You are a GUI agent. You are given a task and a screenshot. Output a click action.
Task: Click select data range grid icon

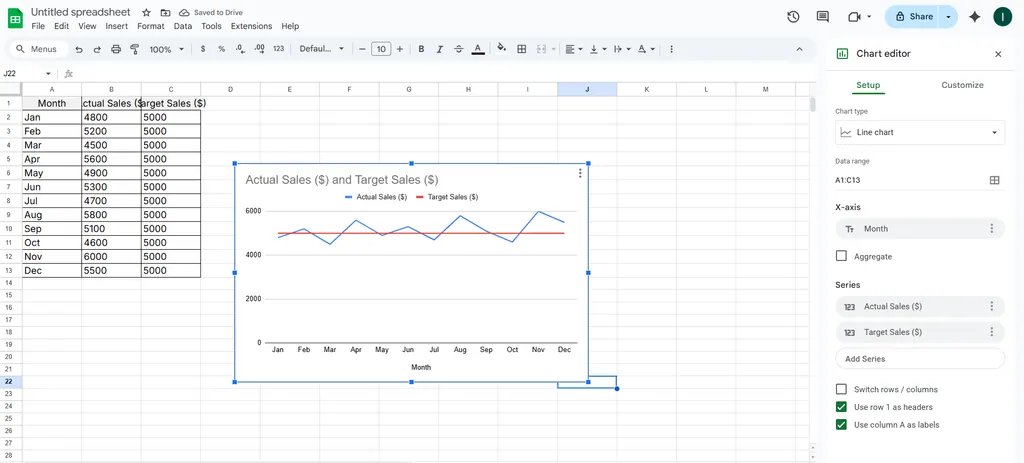994,180
